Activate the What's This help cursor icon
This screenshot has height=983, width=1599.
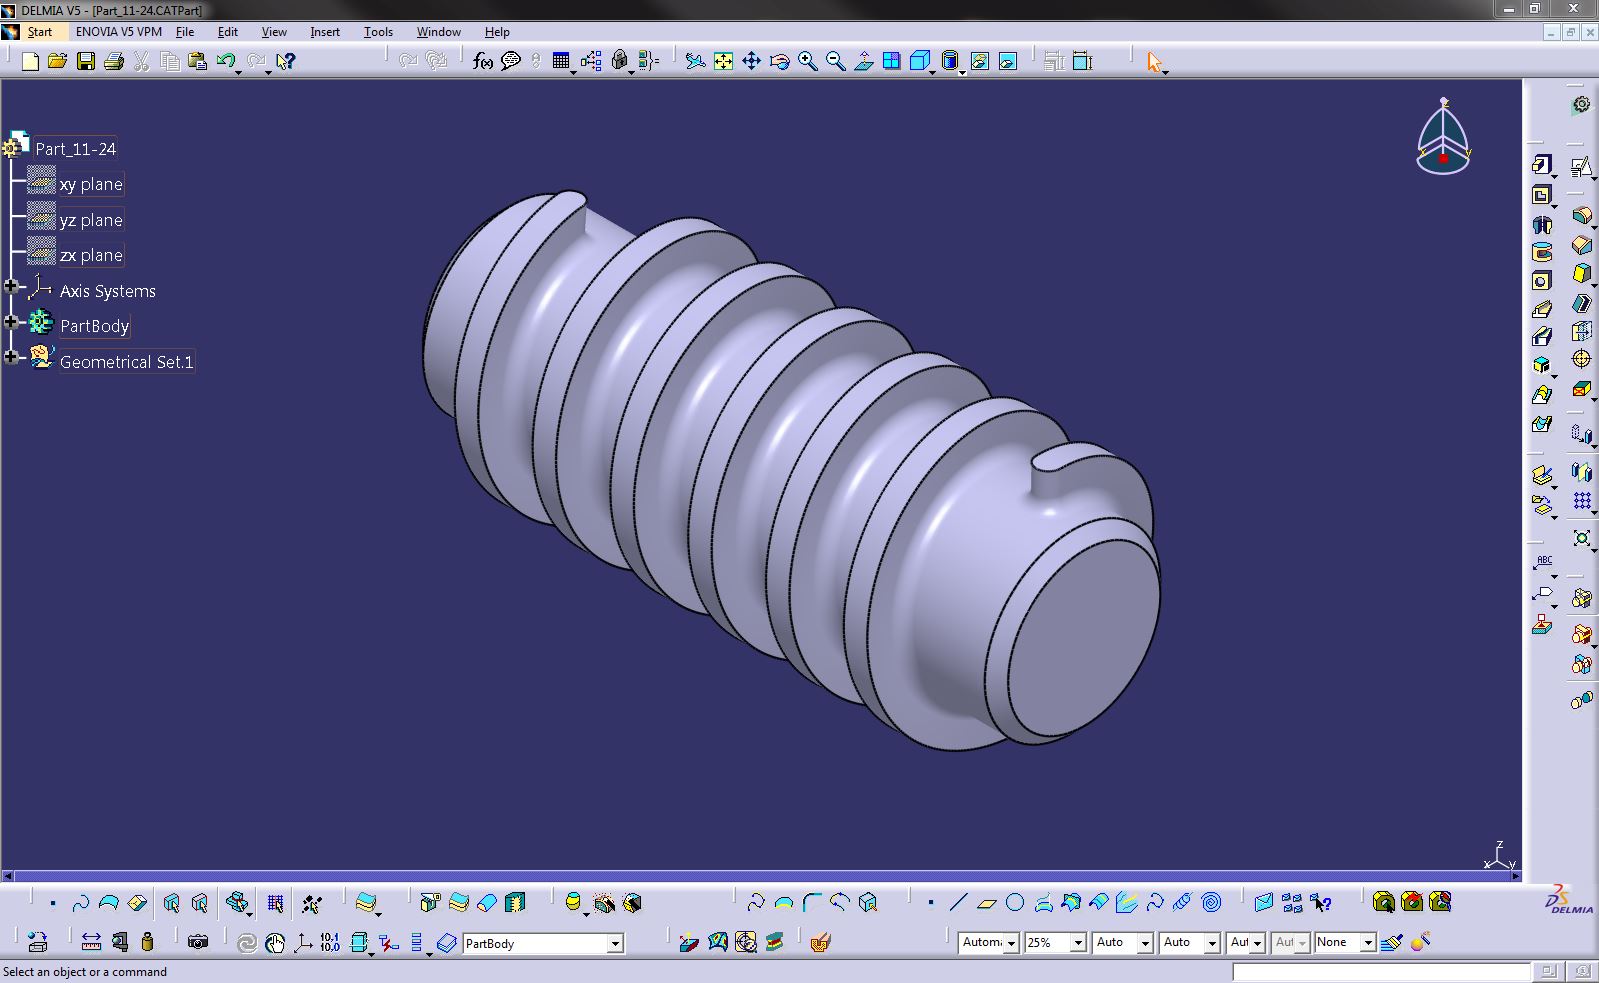click(285, 61)
